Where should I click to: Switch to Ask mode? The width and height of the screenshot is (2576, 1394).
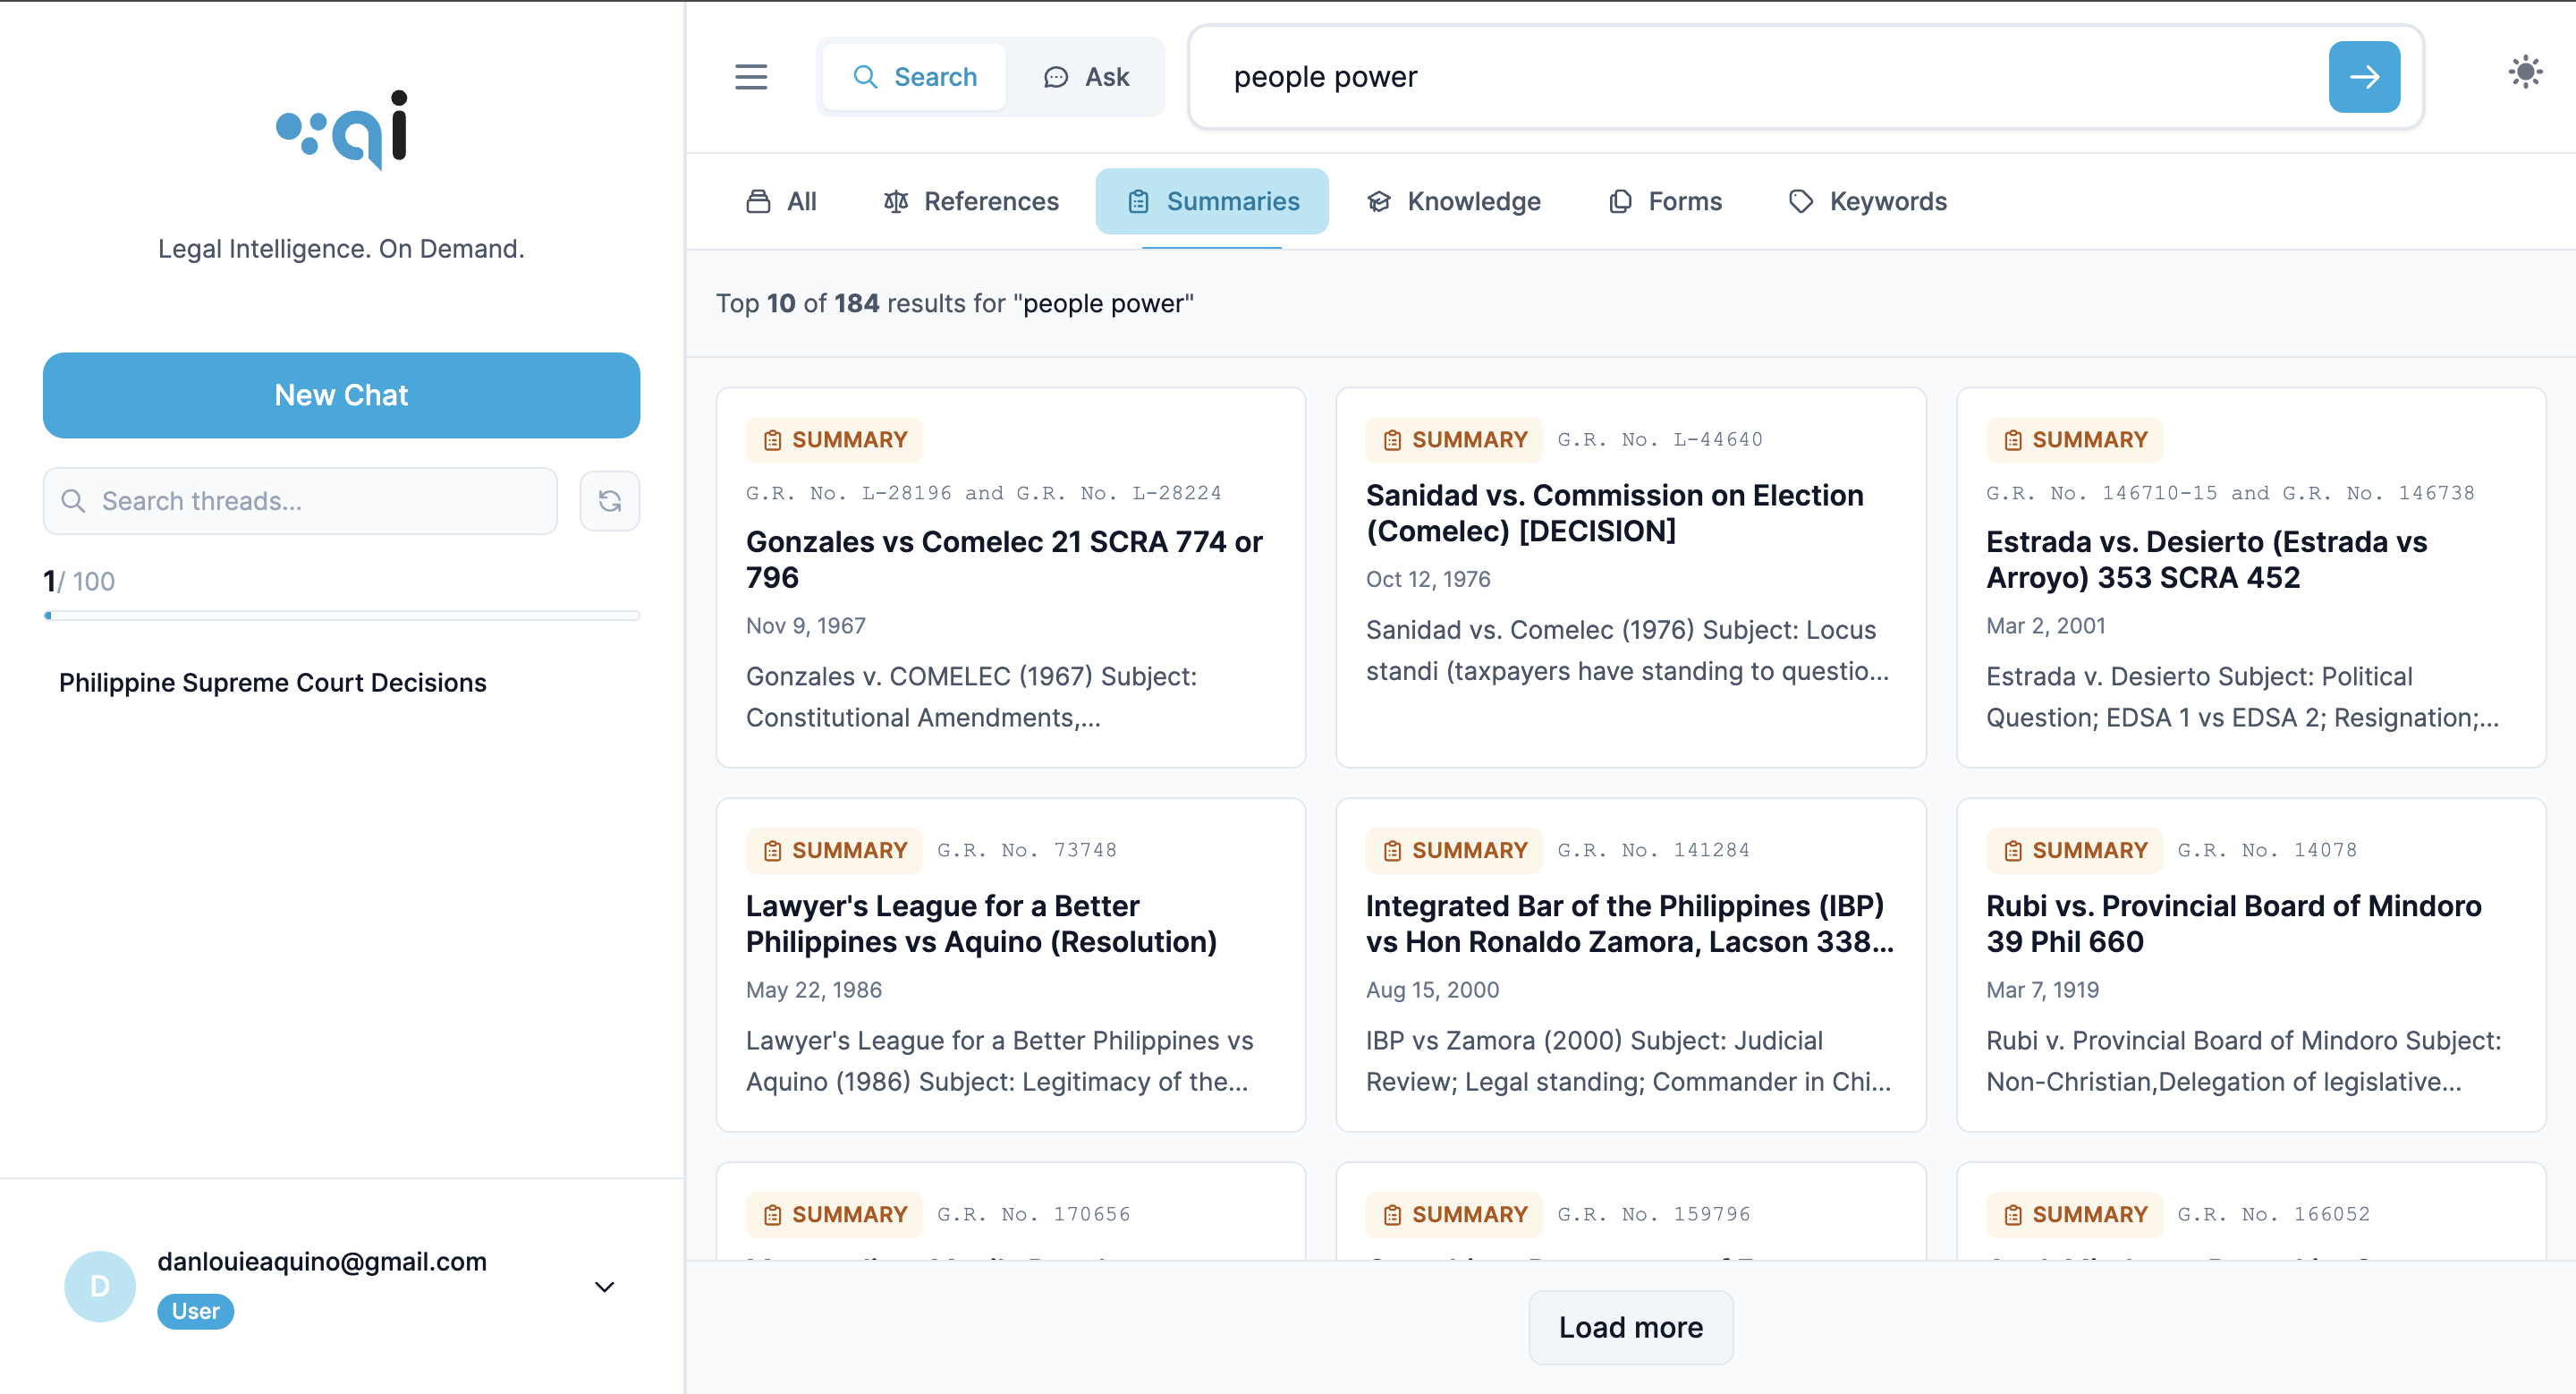[x=1086, y=77]
